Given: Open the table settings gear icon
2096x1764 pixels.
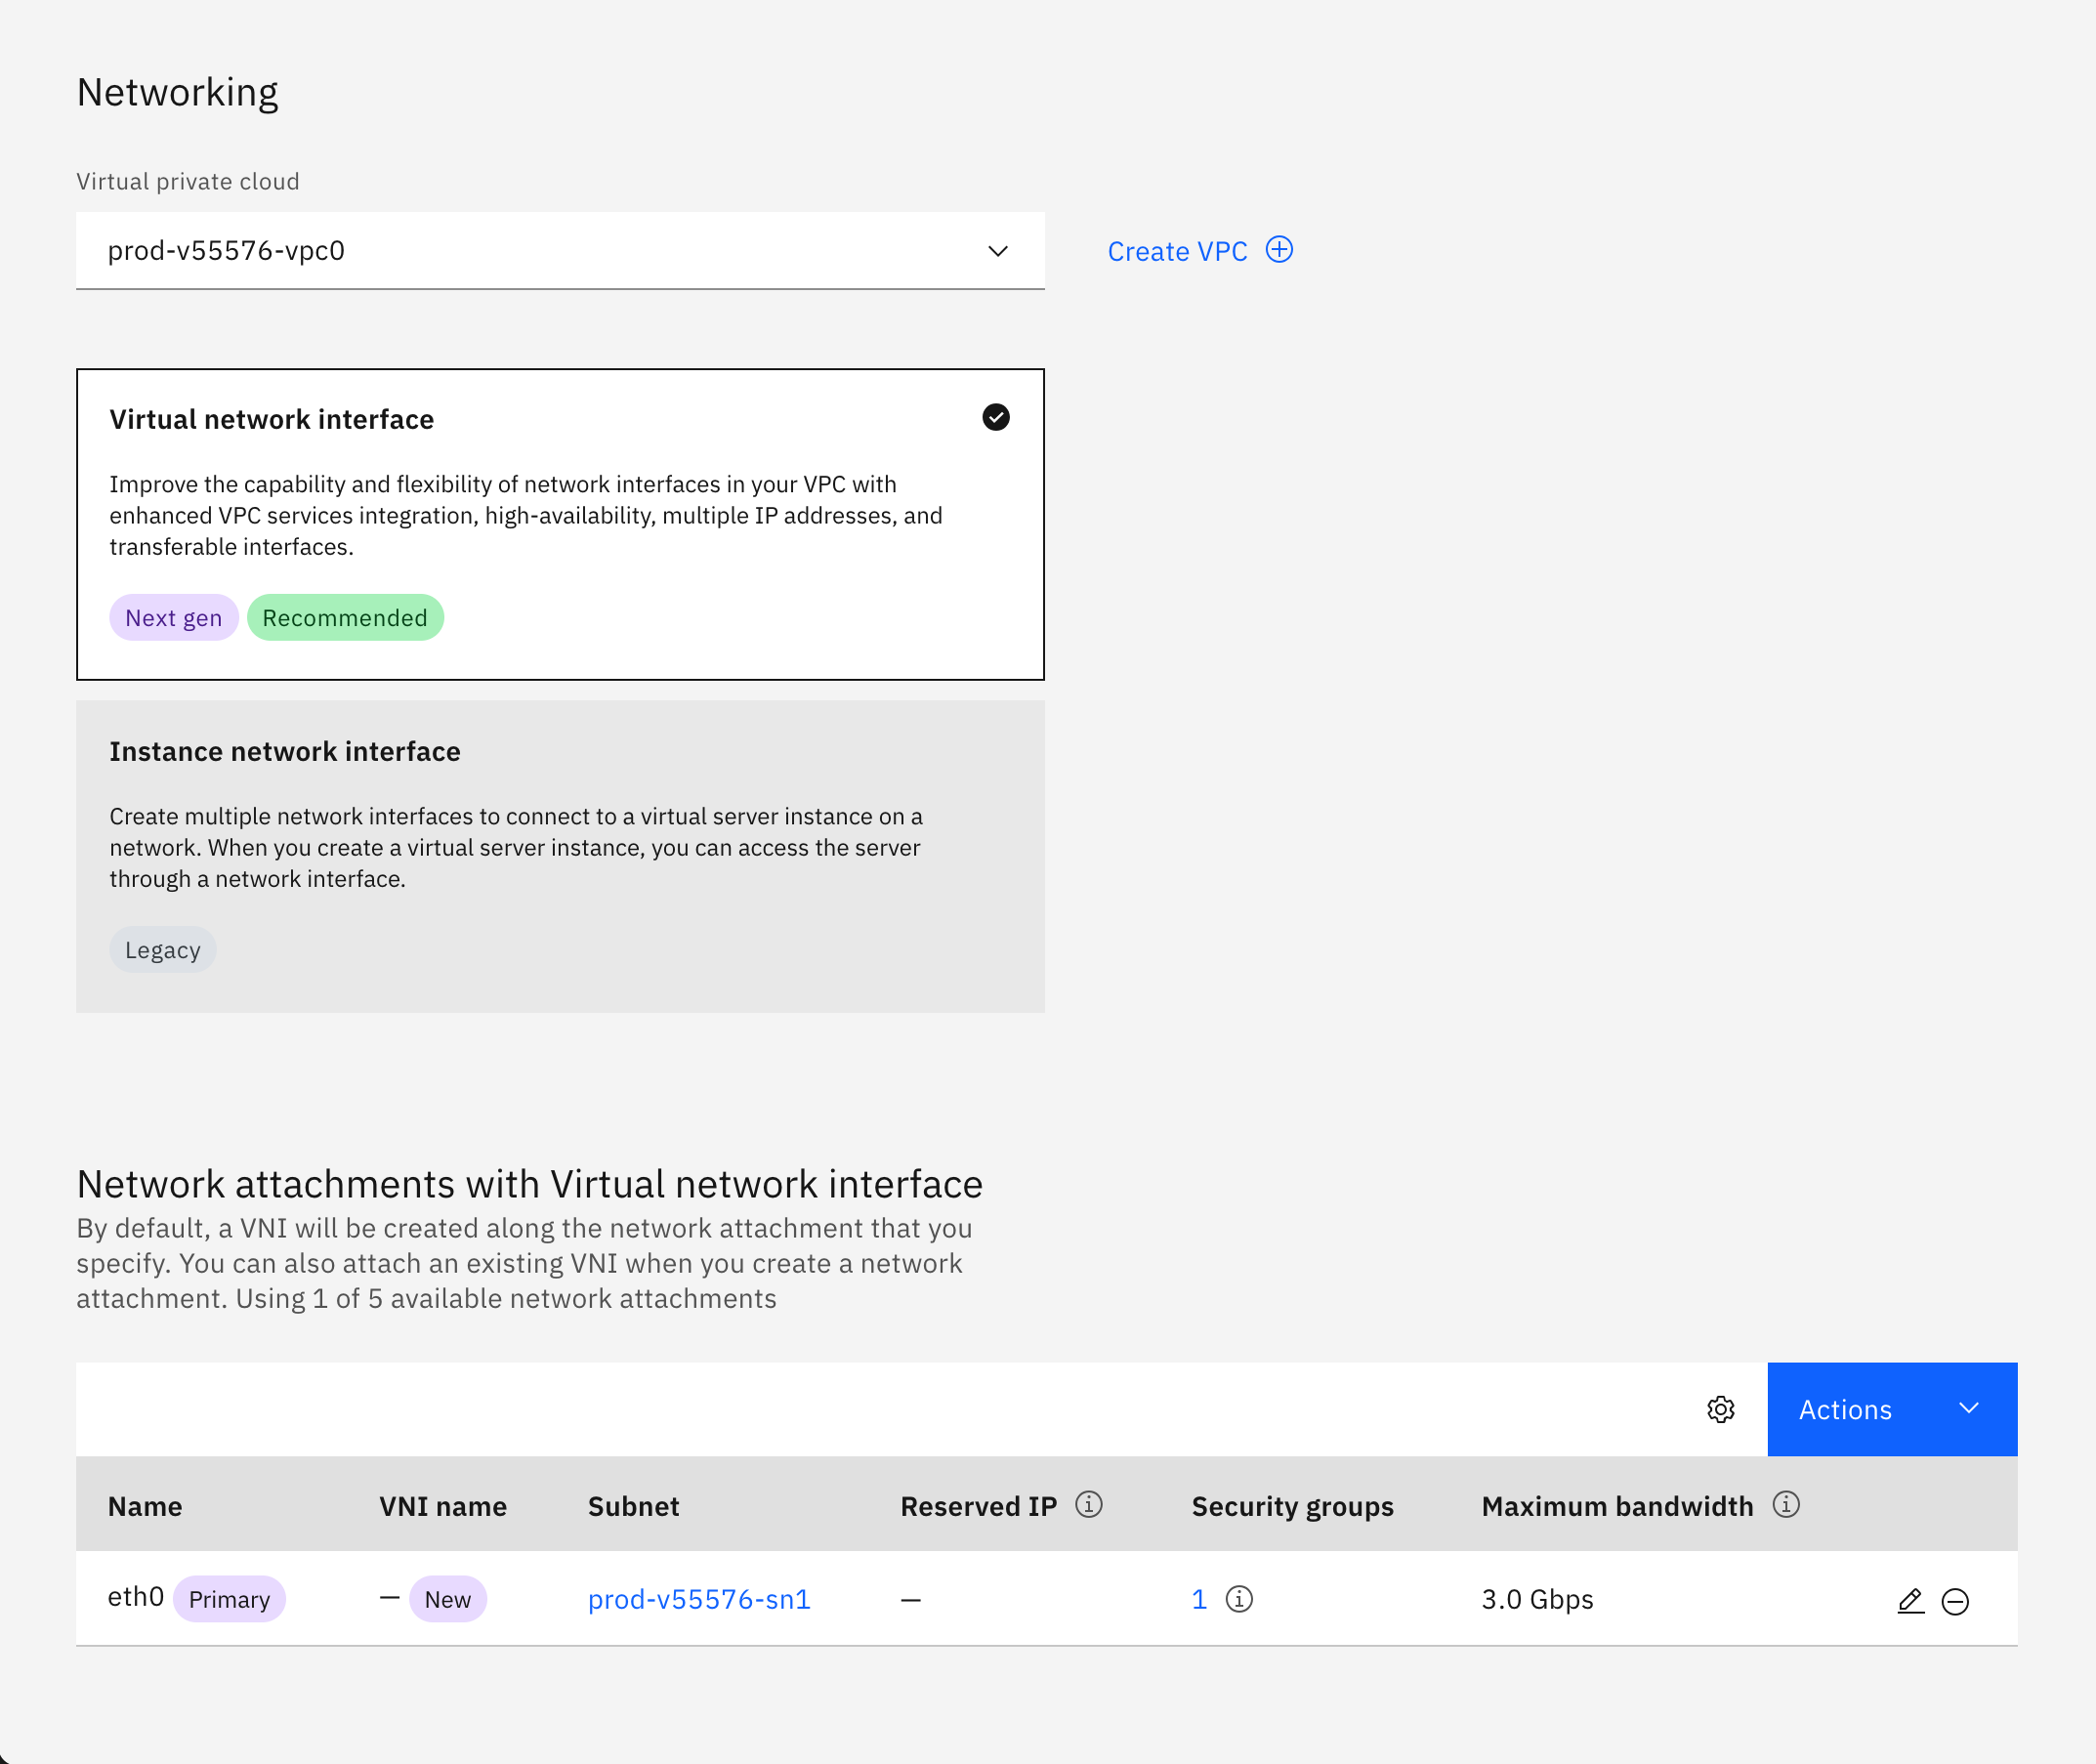Looking at the screenshot, I should click(x=1721, y=1410).
